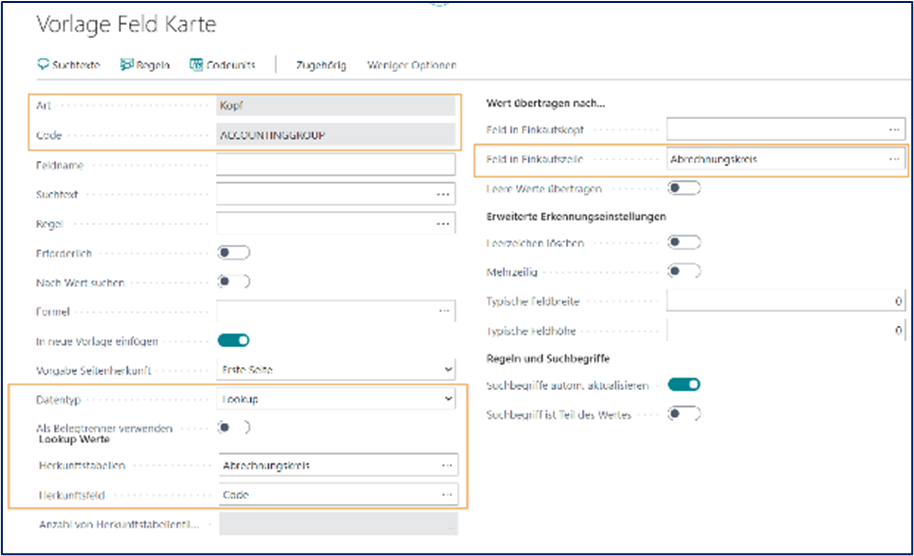Disable In neue Vorlage einfügen toggle
Screen dimensions: 914x556
pyautogui.click(x=234, y=341)
